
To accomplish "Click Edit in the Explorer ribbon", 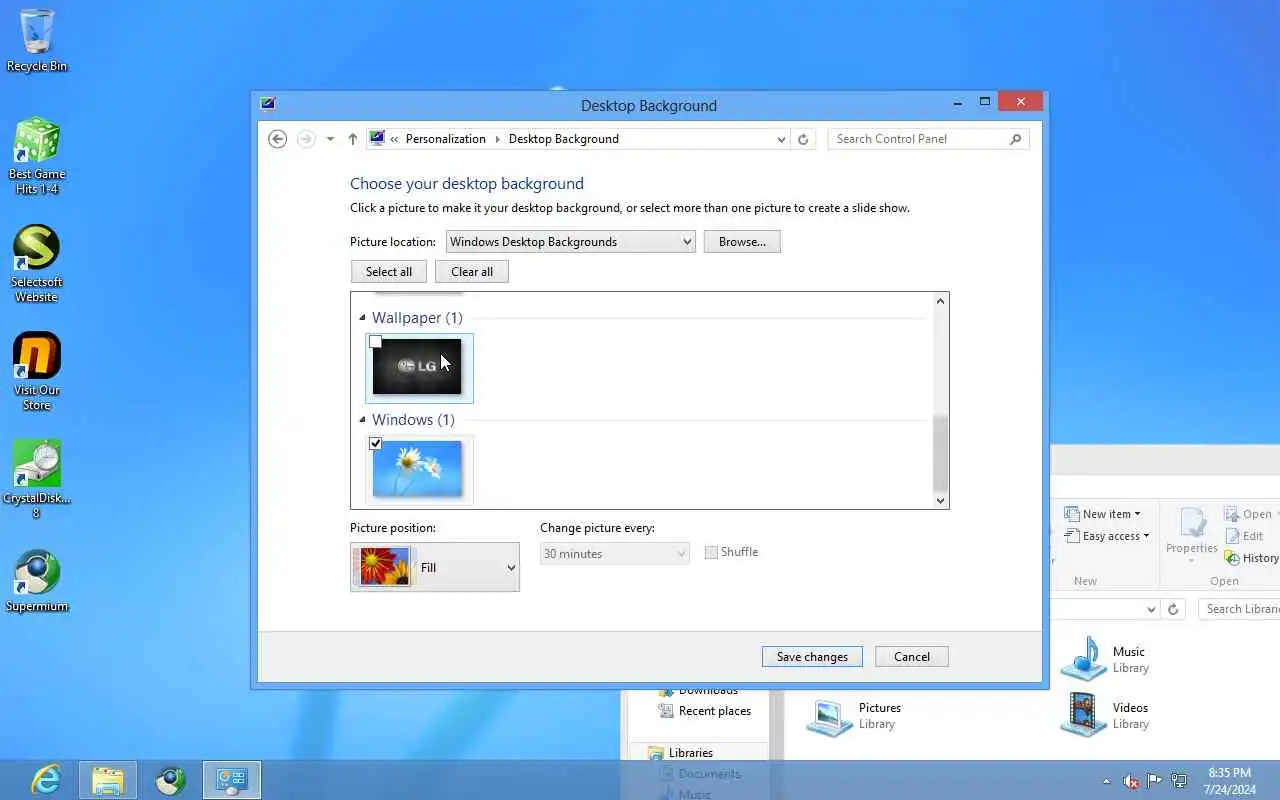I will click(1244, 536).
